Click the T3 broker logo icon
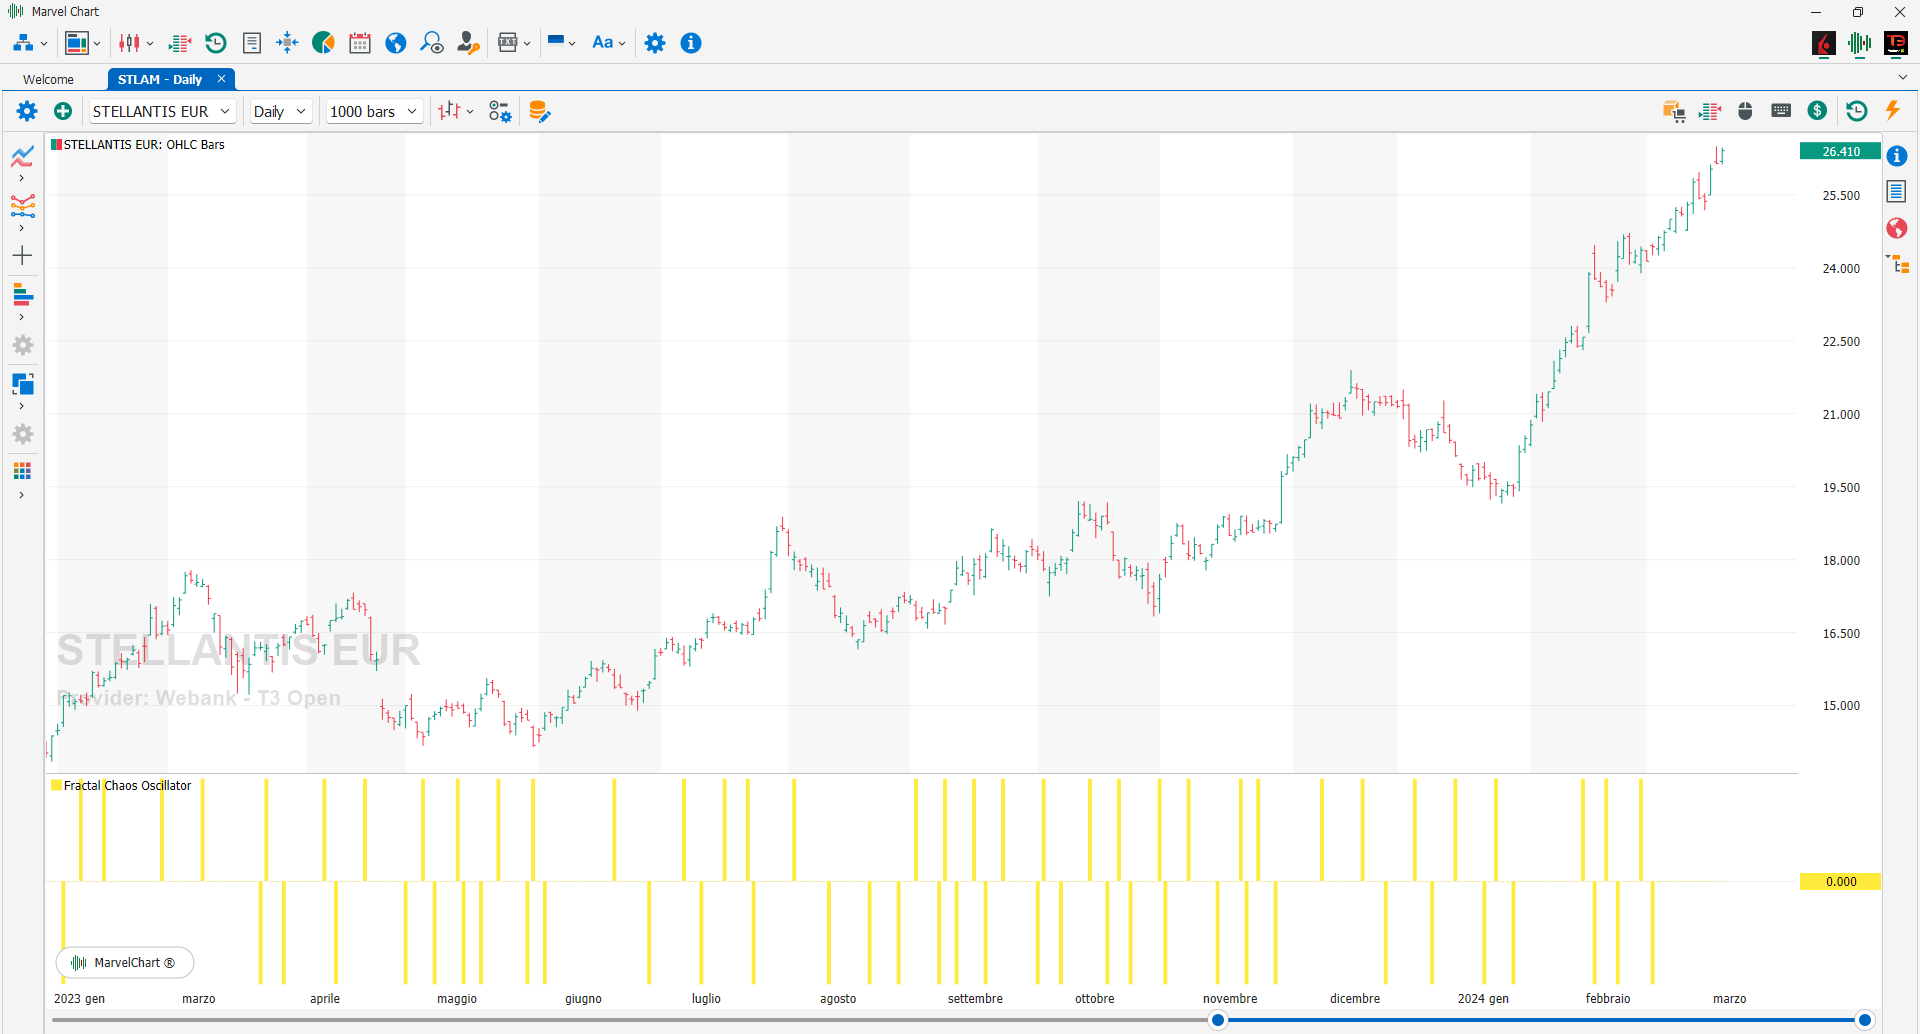The width and height of the screenshot is (1920, 1034). pos(1896,43)
